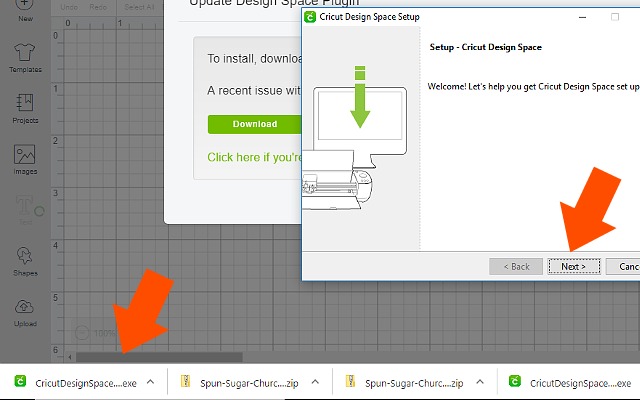Click Select All in the Design Space toolbar
This screenshot has height=400, width=640.
pyautogui.click(x=139, y=7)
